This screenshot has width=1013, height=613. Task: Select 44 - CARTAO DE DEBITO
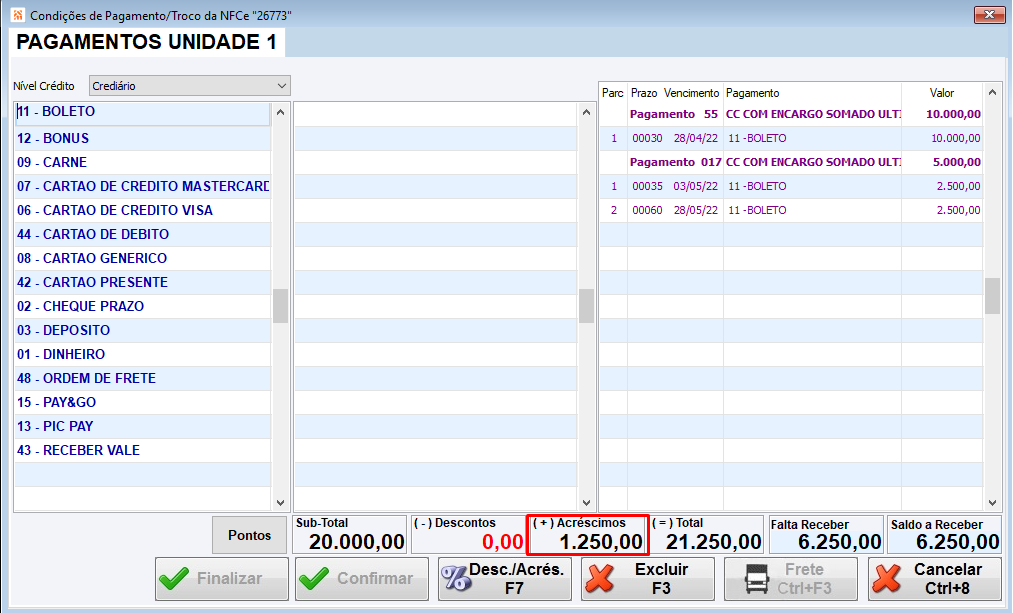[142, 234]
